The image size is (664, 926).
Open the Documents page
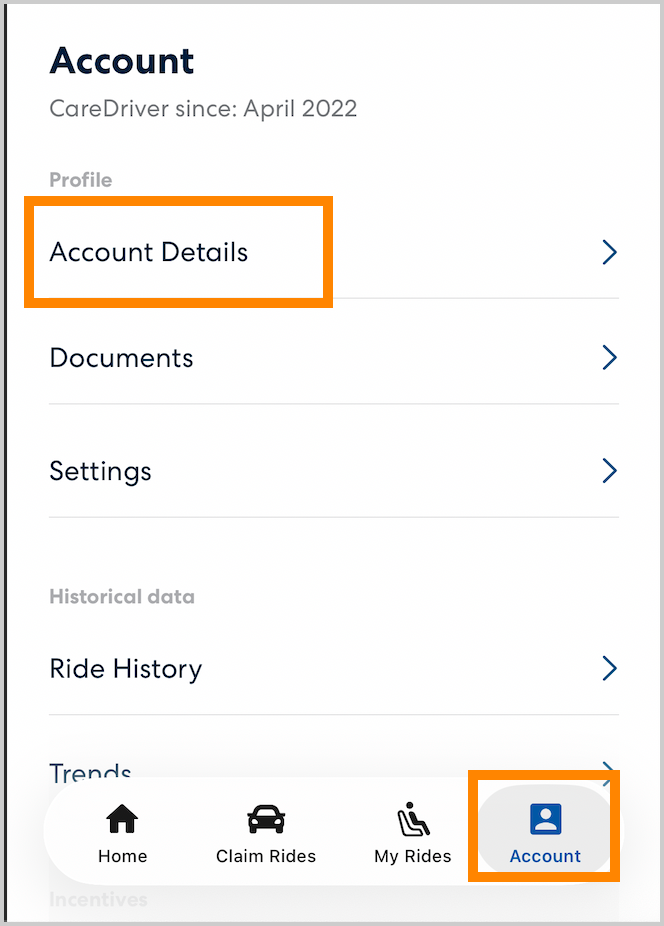pos(121,357)
